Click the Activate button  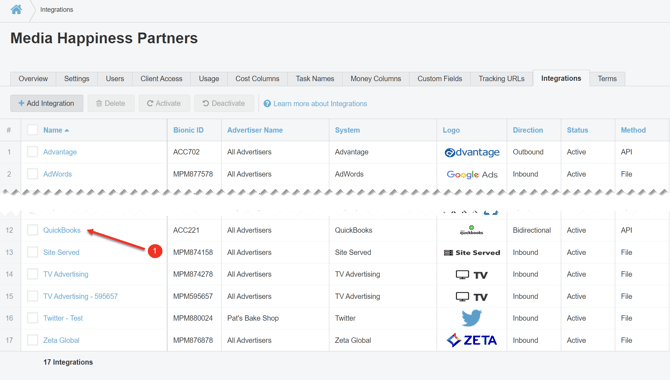click(164, 103)
